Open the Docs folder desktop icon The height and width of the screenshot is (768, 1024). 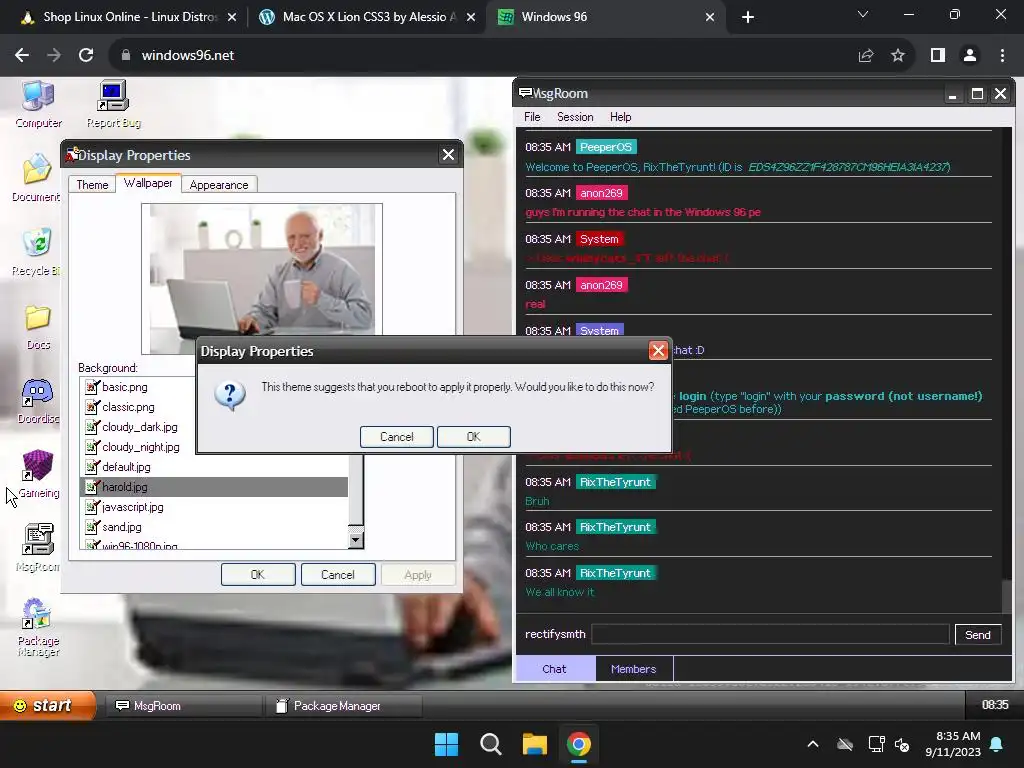(38, 327)
